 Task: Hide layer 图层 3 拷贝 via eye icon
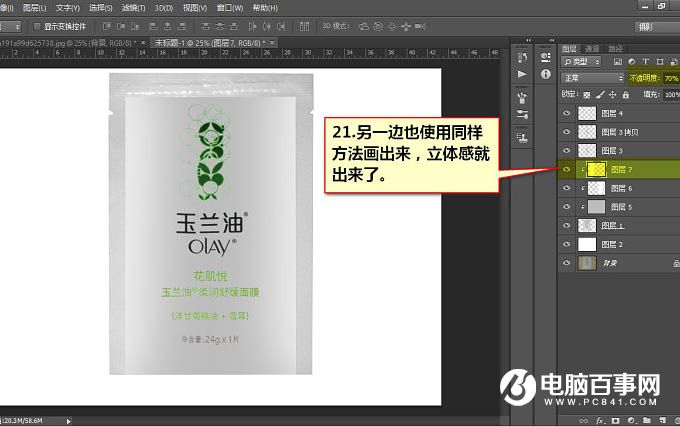(566, 132)
